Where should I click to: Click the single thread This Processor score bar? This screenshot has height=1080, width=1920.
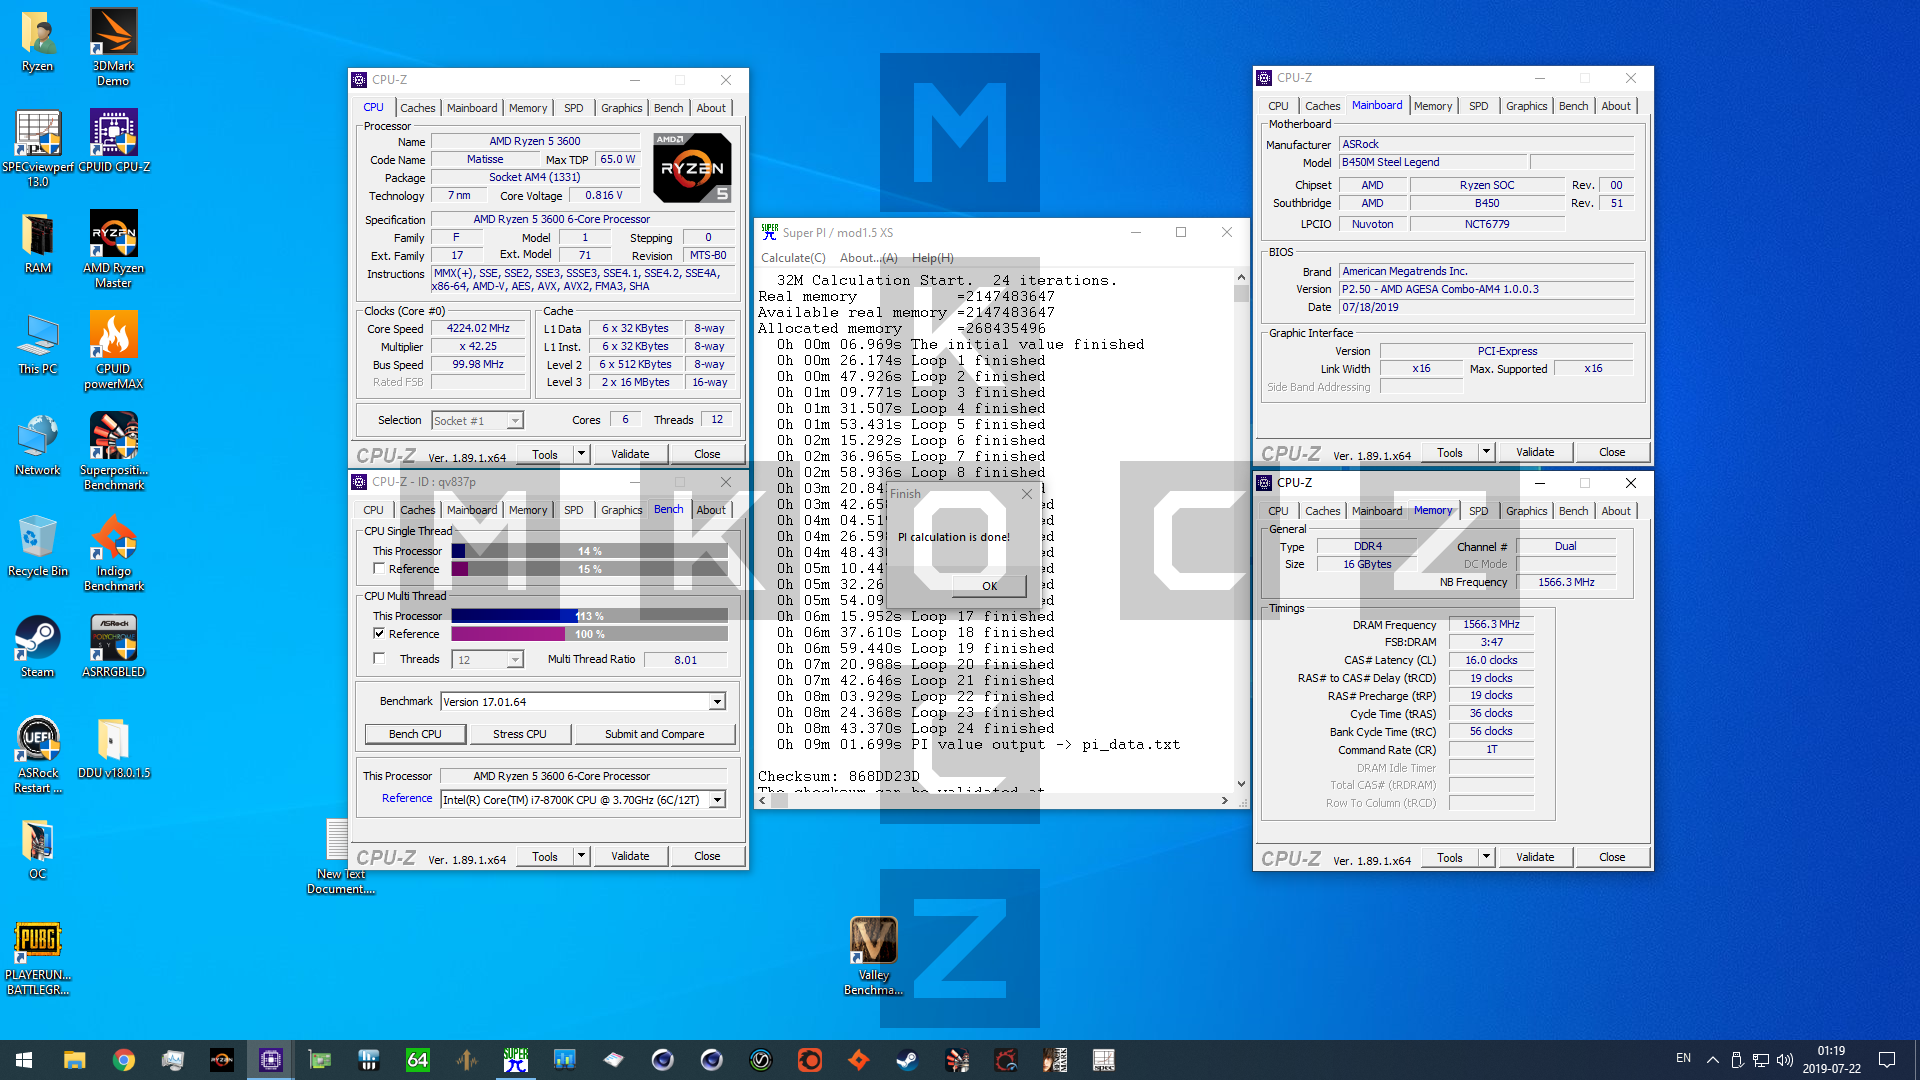pos(589,551)
